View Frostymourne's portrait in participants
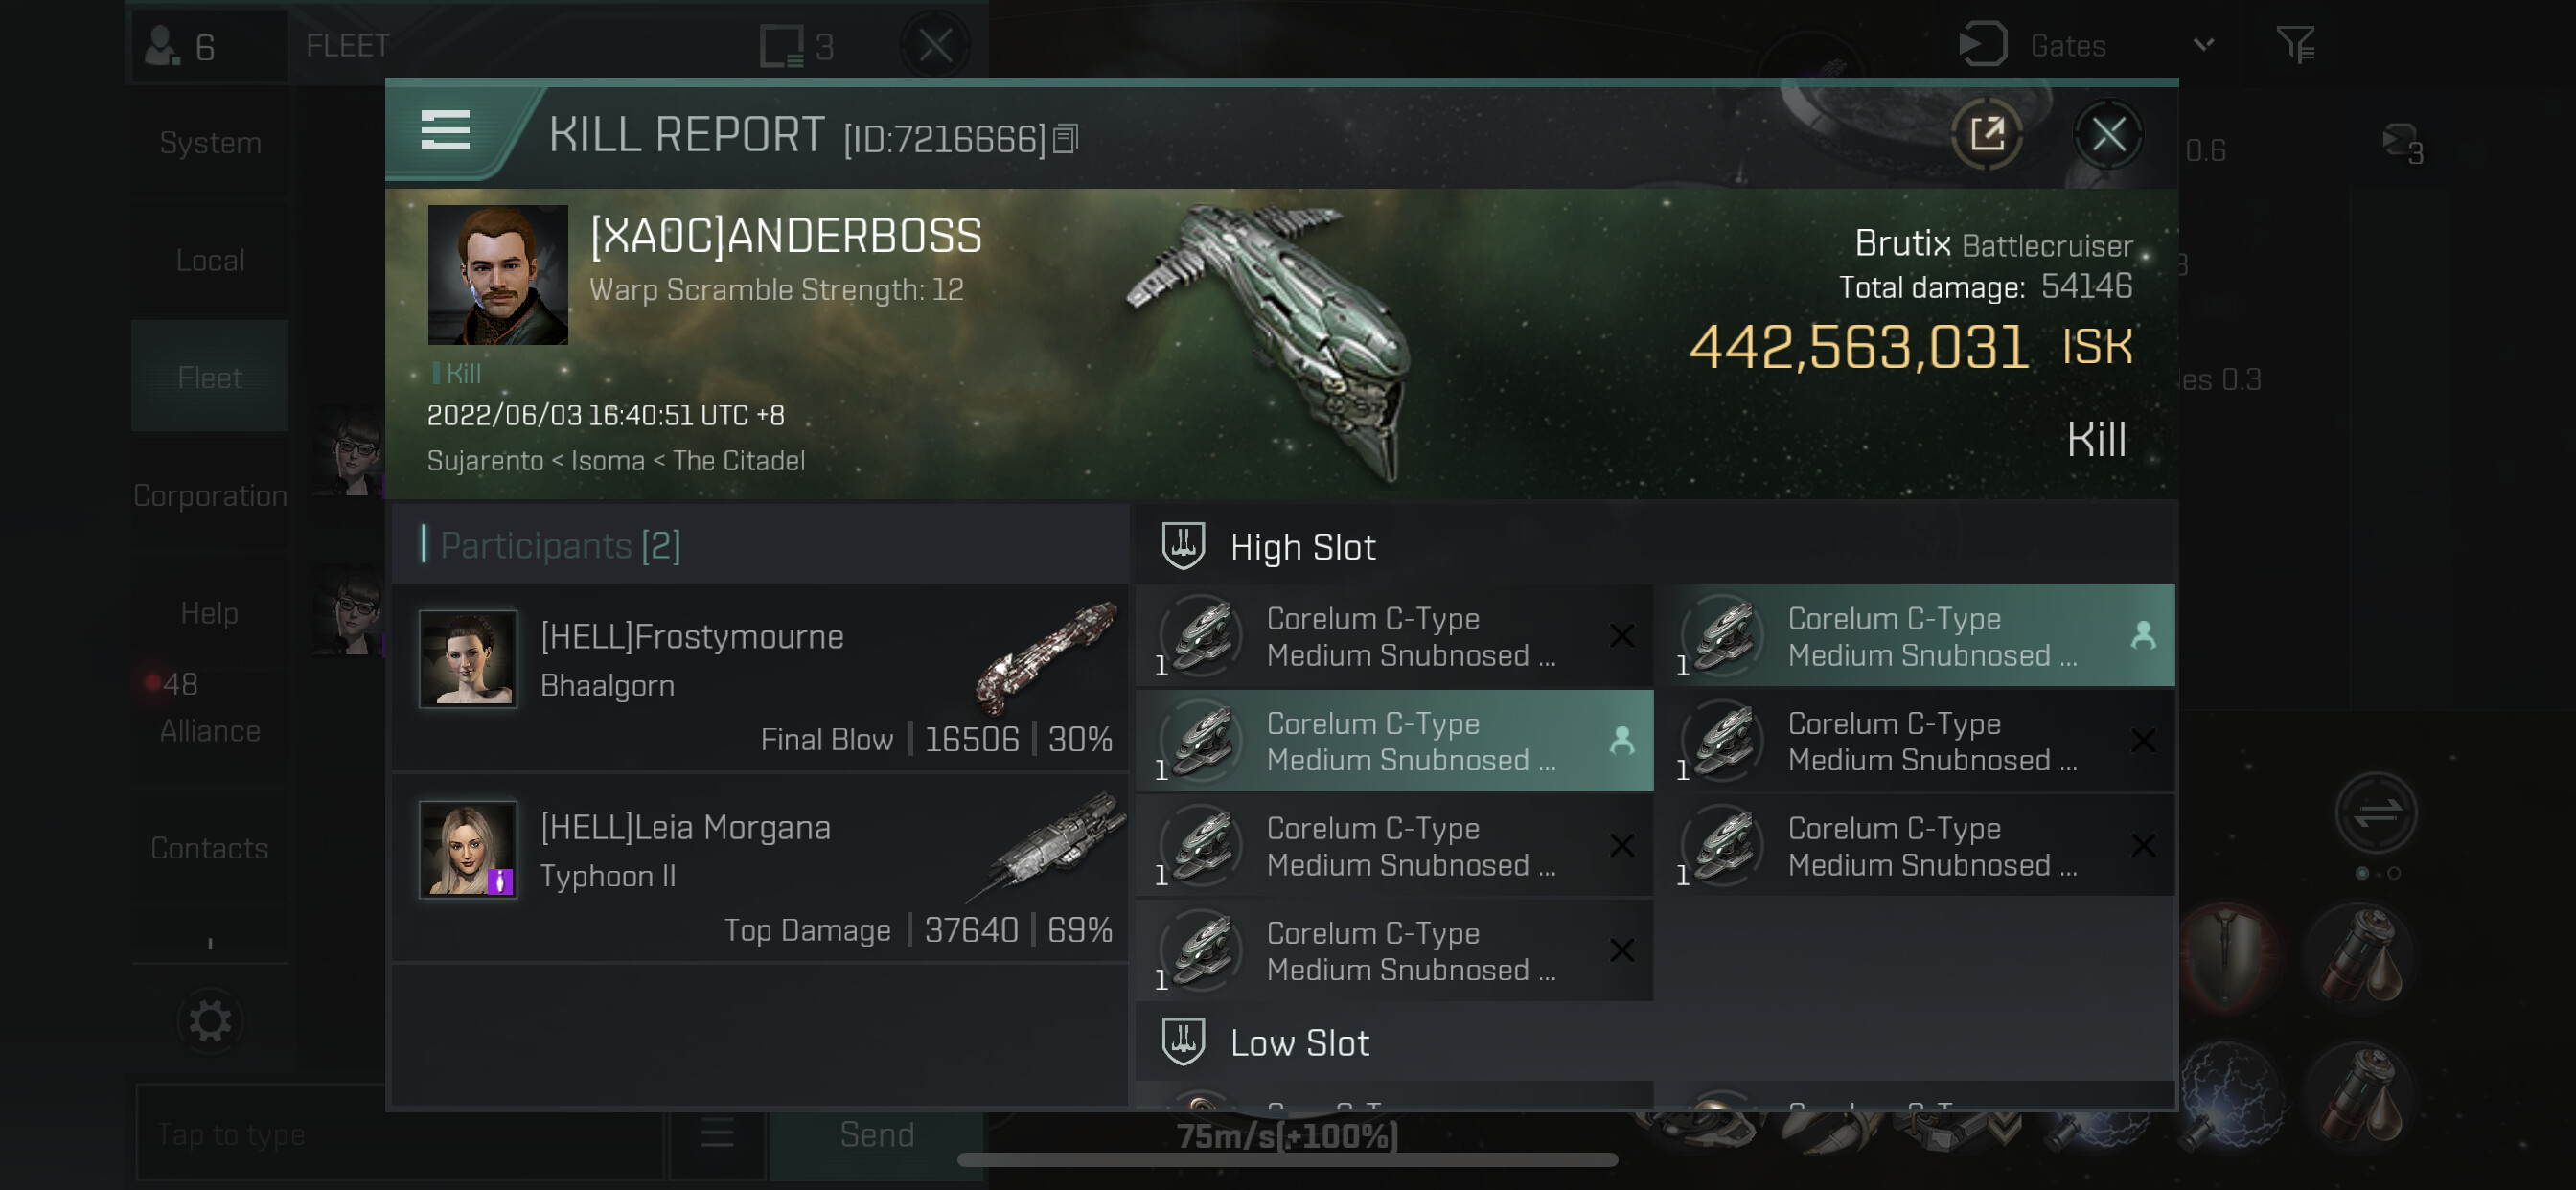Screen dimensions: 2576x1190 pos(468,658)
